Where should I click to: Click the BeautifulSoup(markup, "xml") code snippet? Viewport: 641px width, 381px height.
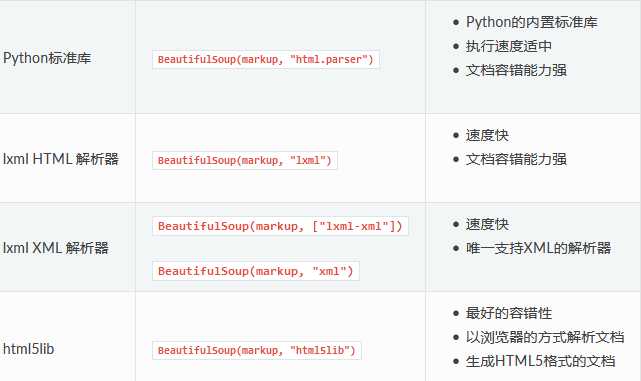(256, 271)
